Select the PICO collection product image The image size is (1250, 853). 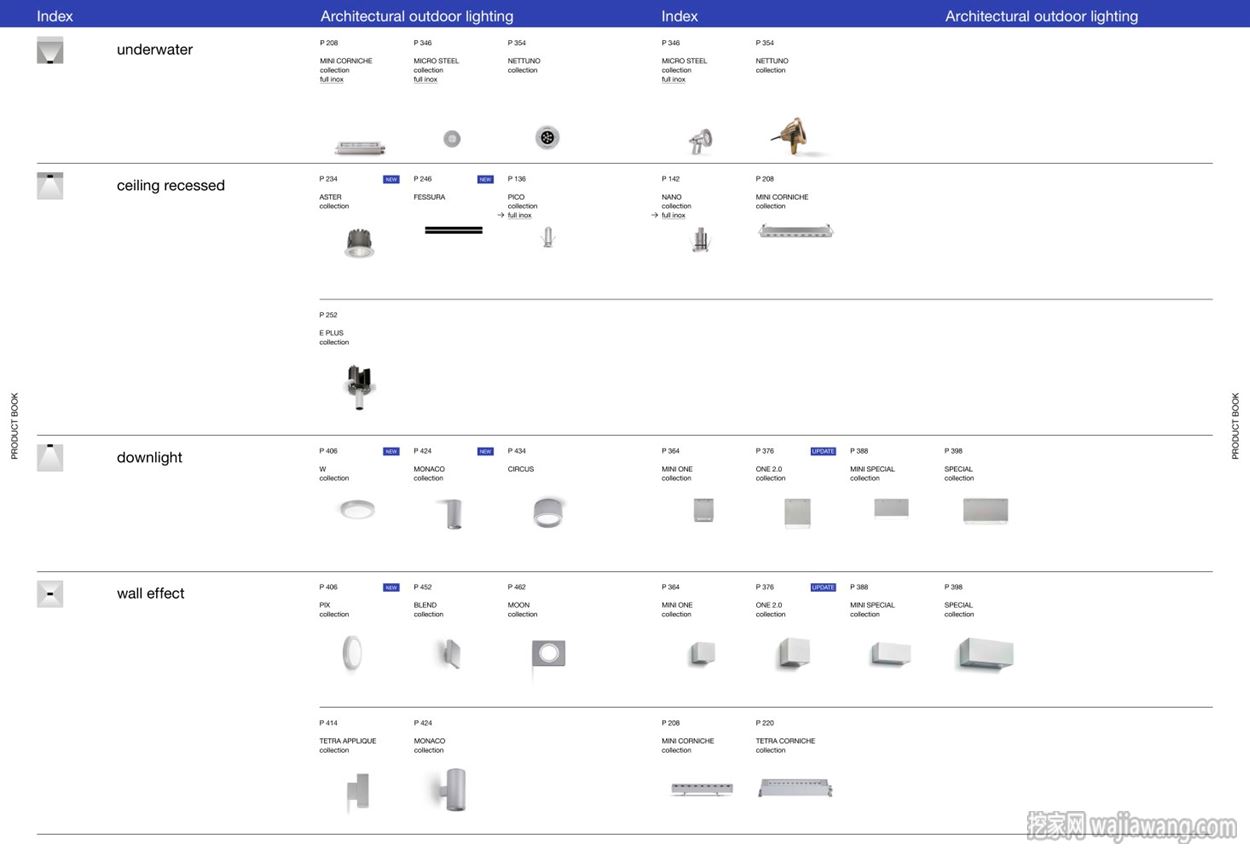click(547, 237)
